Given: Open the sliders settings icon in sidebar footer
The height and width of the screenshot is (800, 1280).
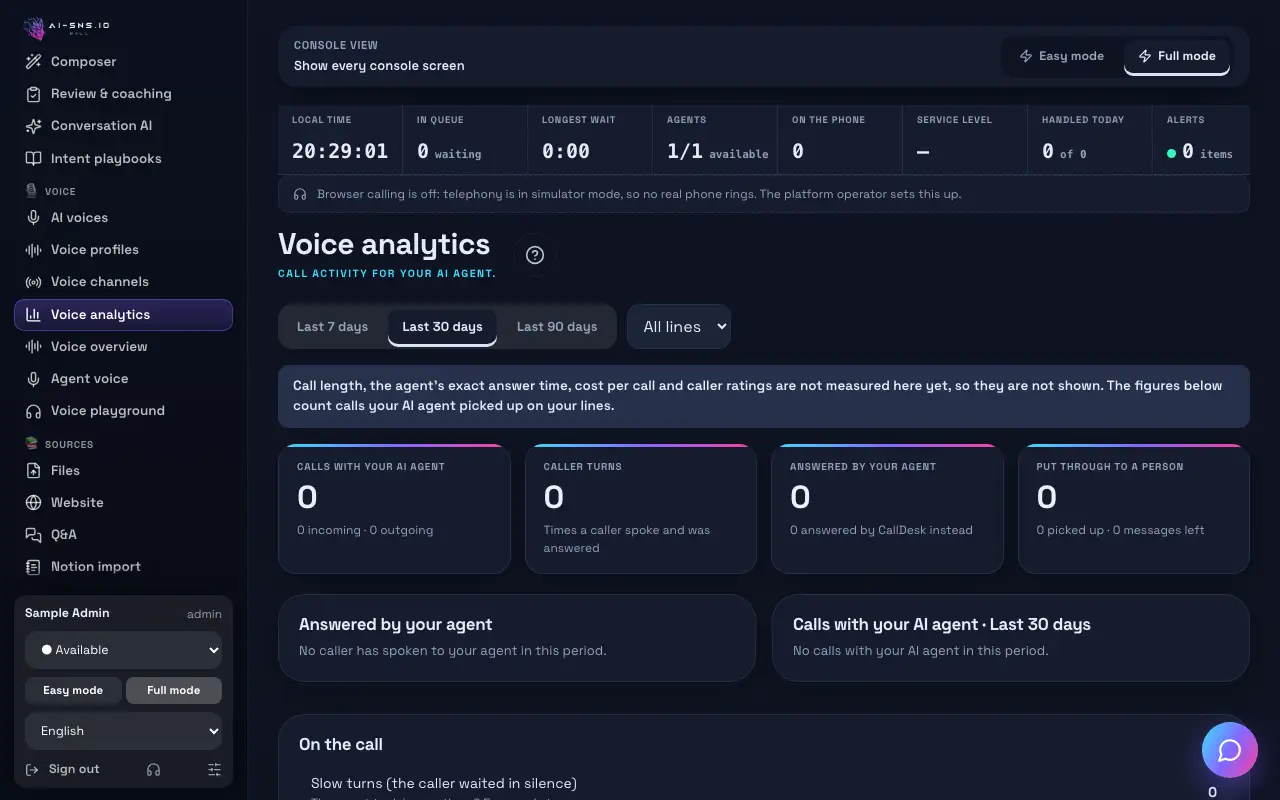Looking at the screenshot, I should tap(214, 769).
